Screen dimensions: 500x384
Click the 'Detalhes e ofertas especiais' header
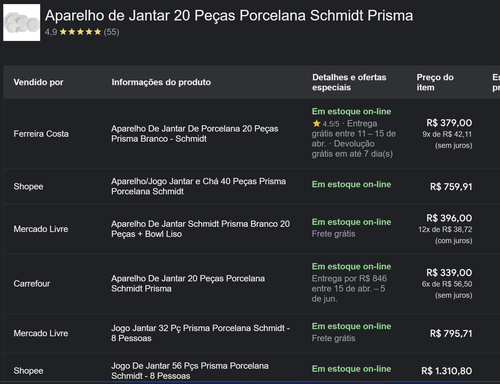[349, 82]
